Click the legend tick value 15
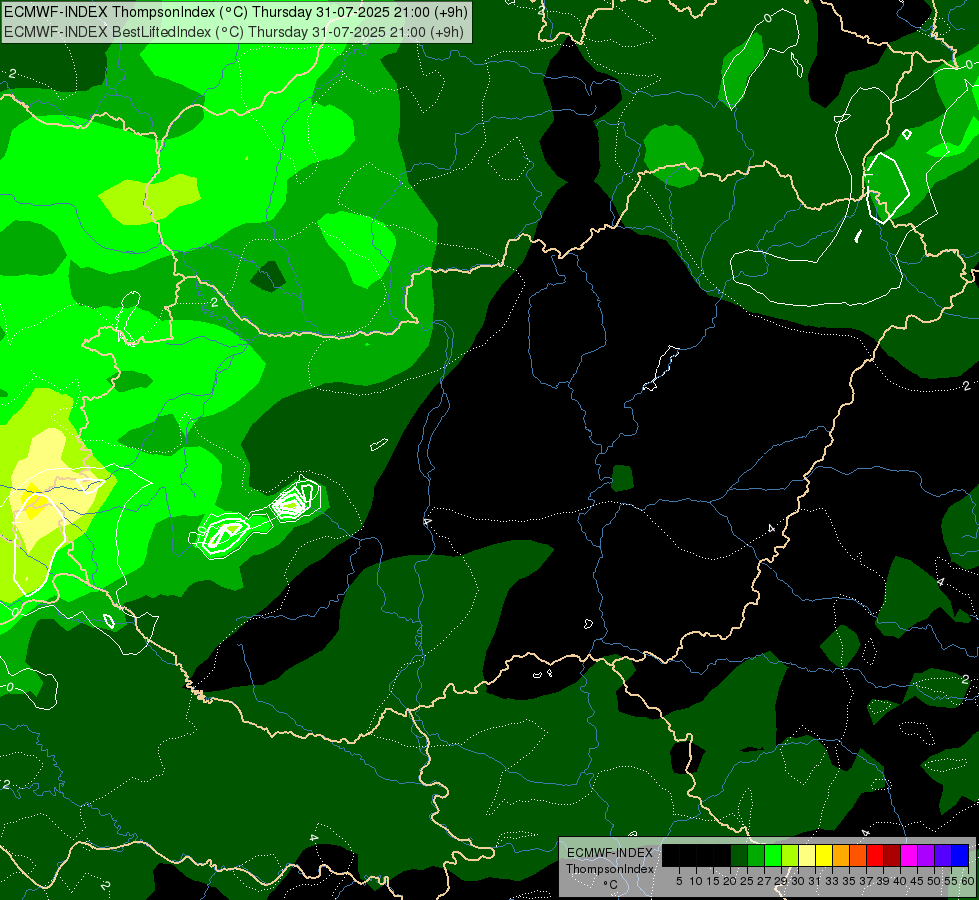Image resolution: width=979 pixels, height=900 pixels. (713, 881)
